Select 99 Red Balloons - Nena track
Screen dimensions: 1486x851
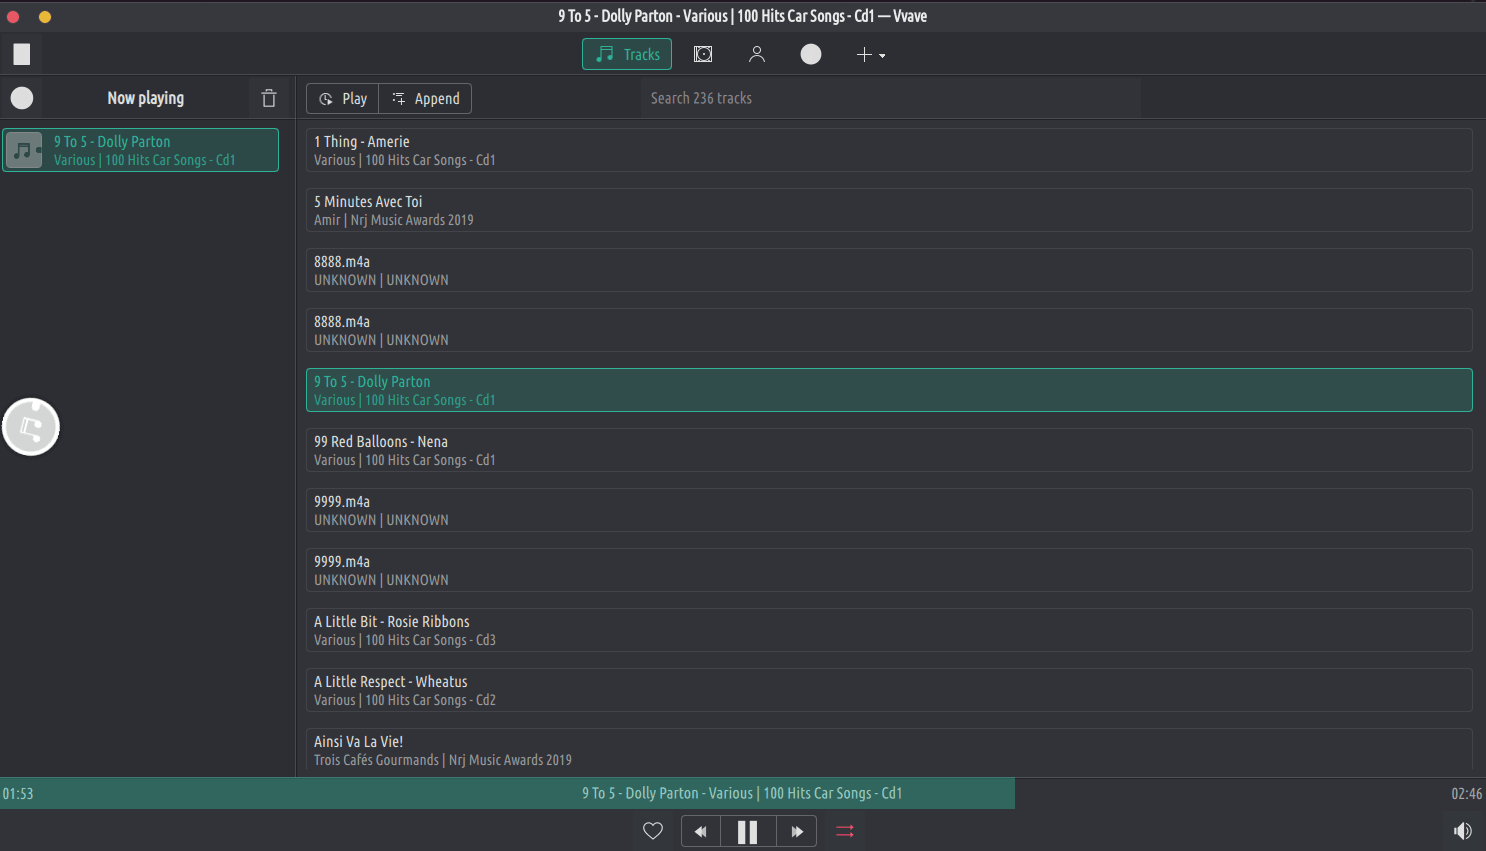888,450
